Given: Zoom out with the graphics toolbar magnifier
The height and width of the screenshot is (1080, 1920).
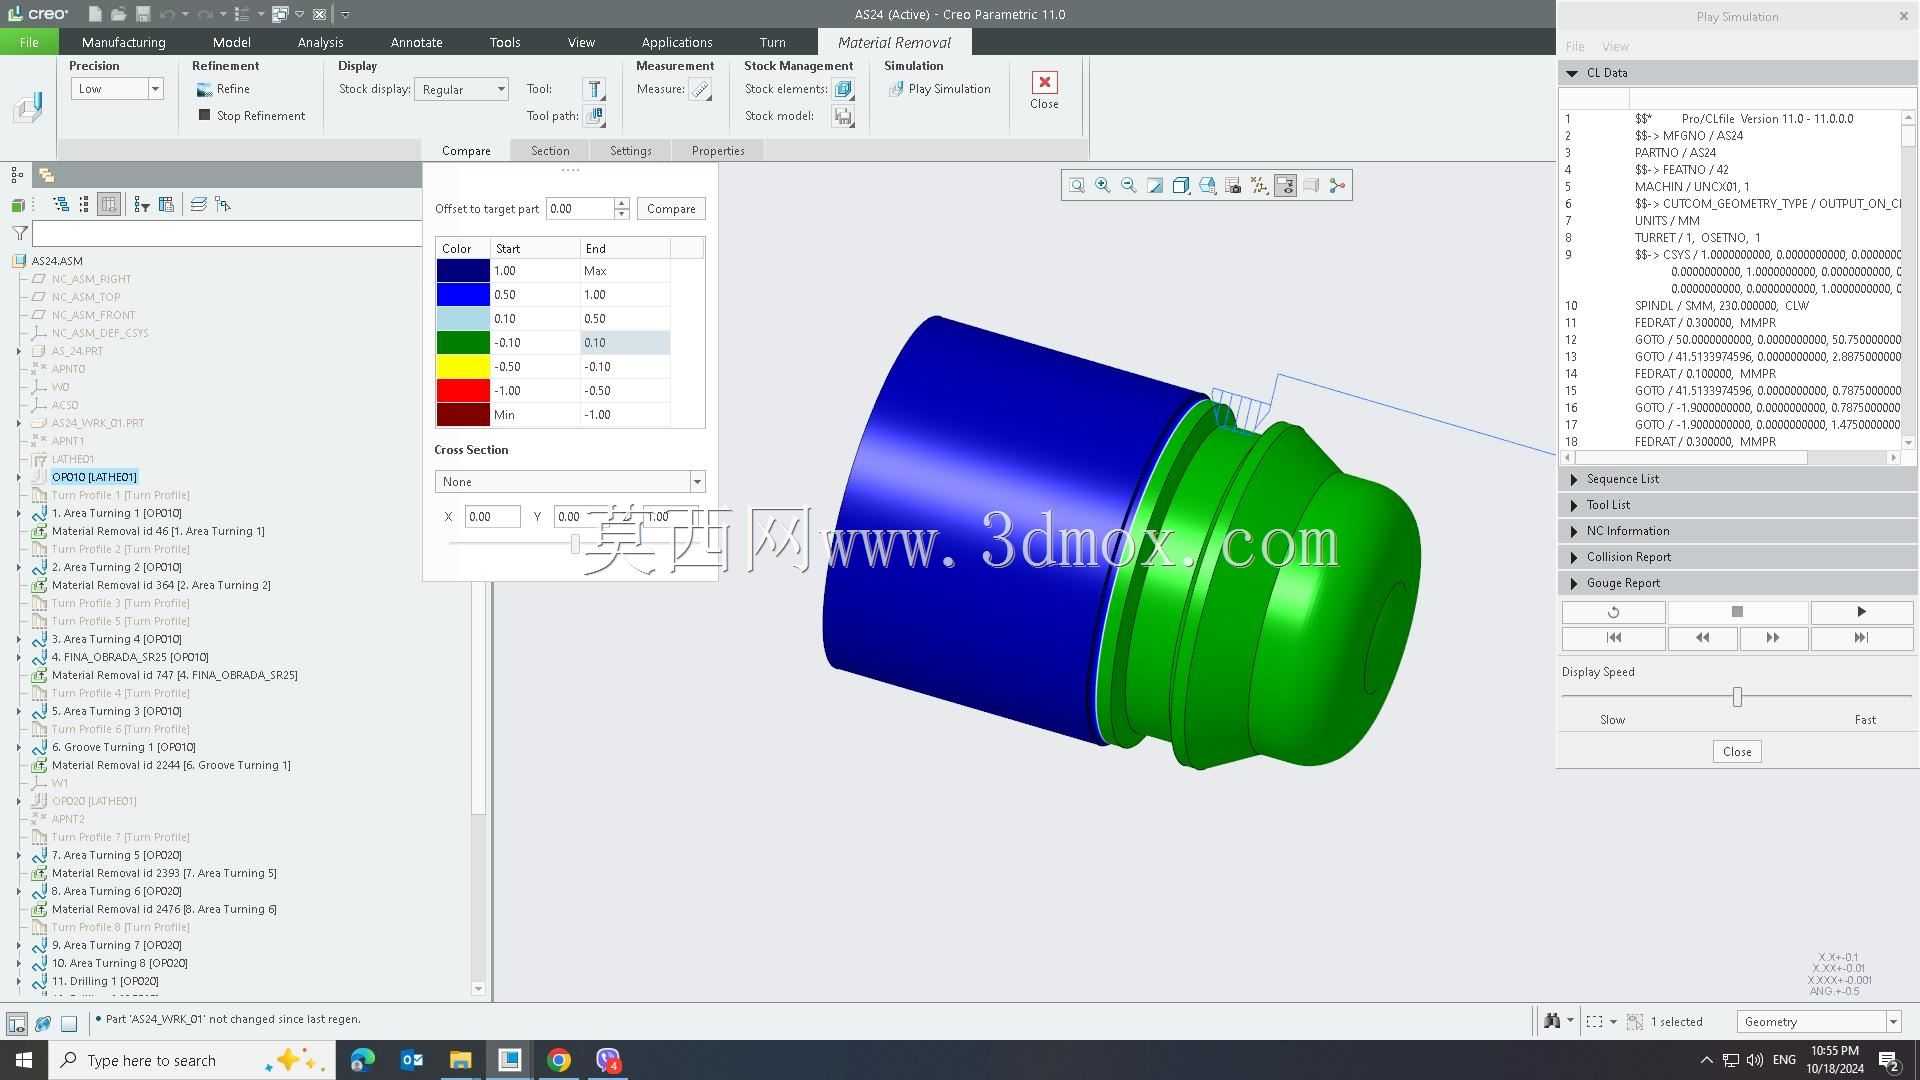Looking at the screenshot, I should click(x=1129, y=186).
